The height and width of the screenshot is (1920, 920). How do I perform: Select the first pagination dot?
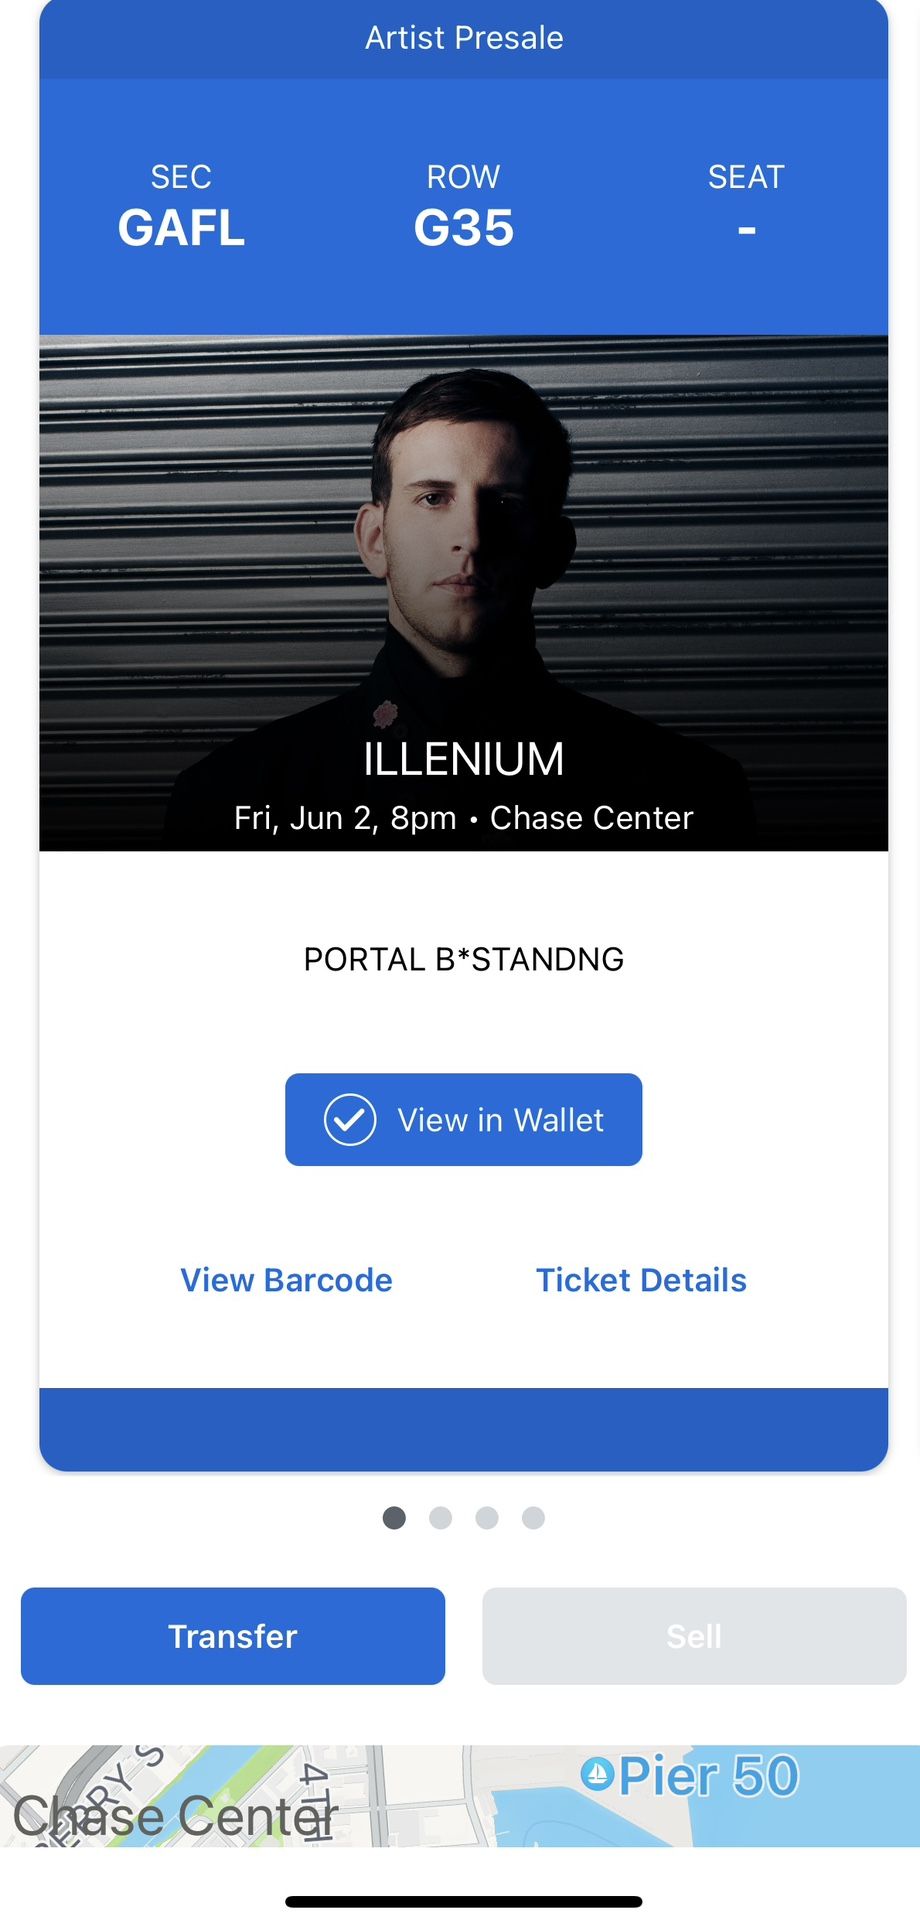[x=394, y=1518]
